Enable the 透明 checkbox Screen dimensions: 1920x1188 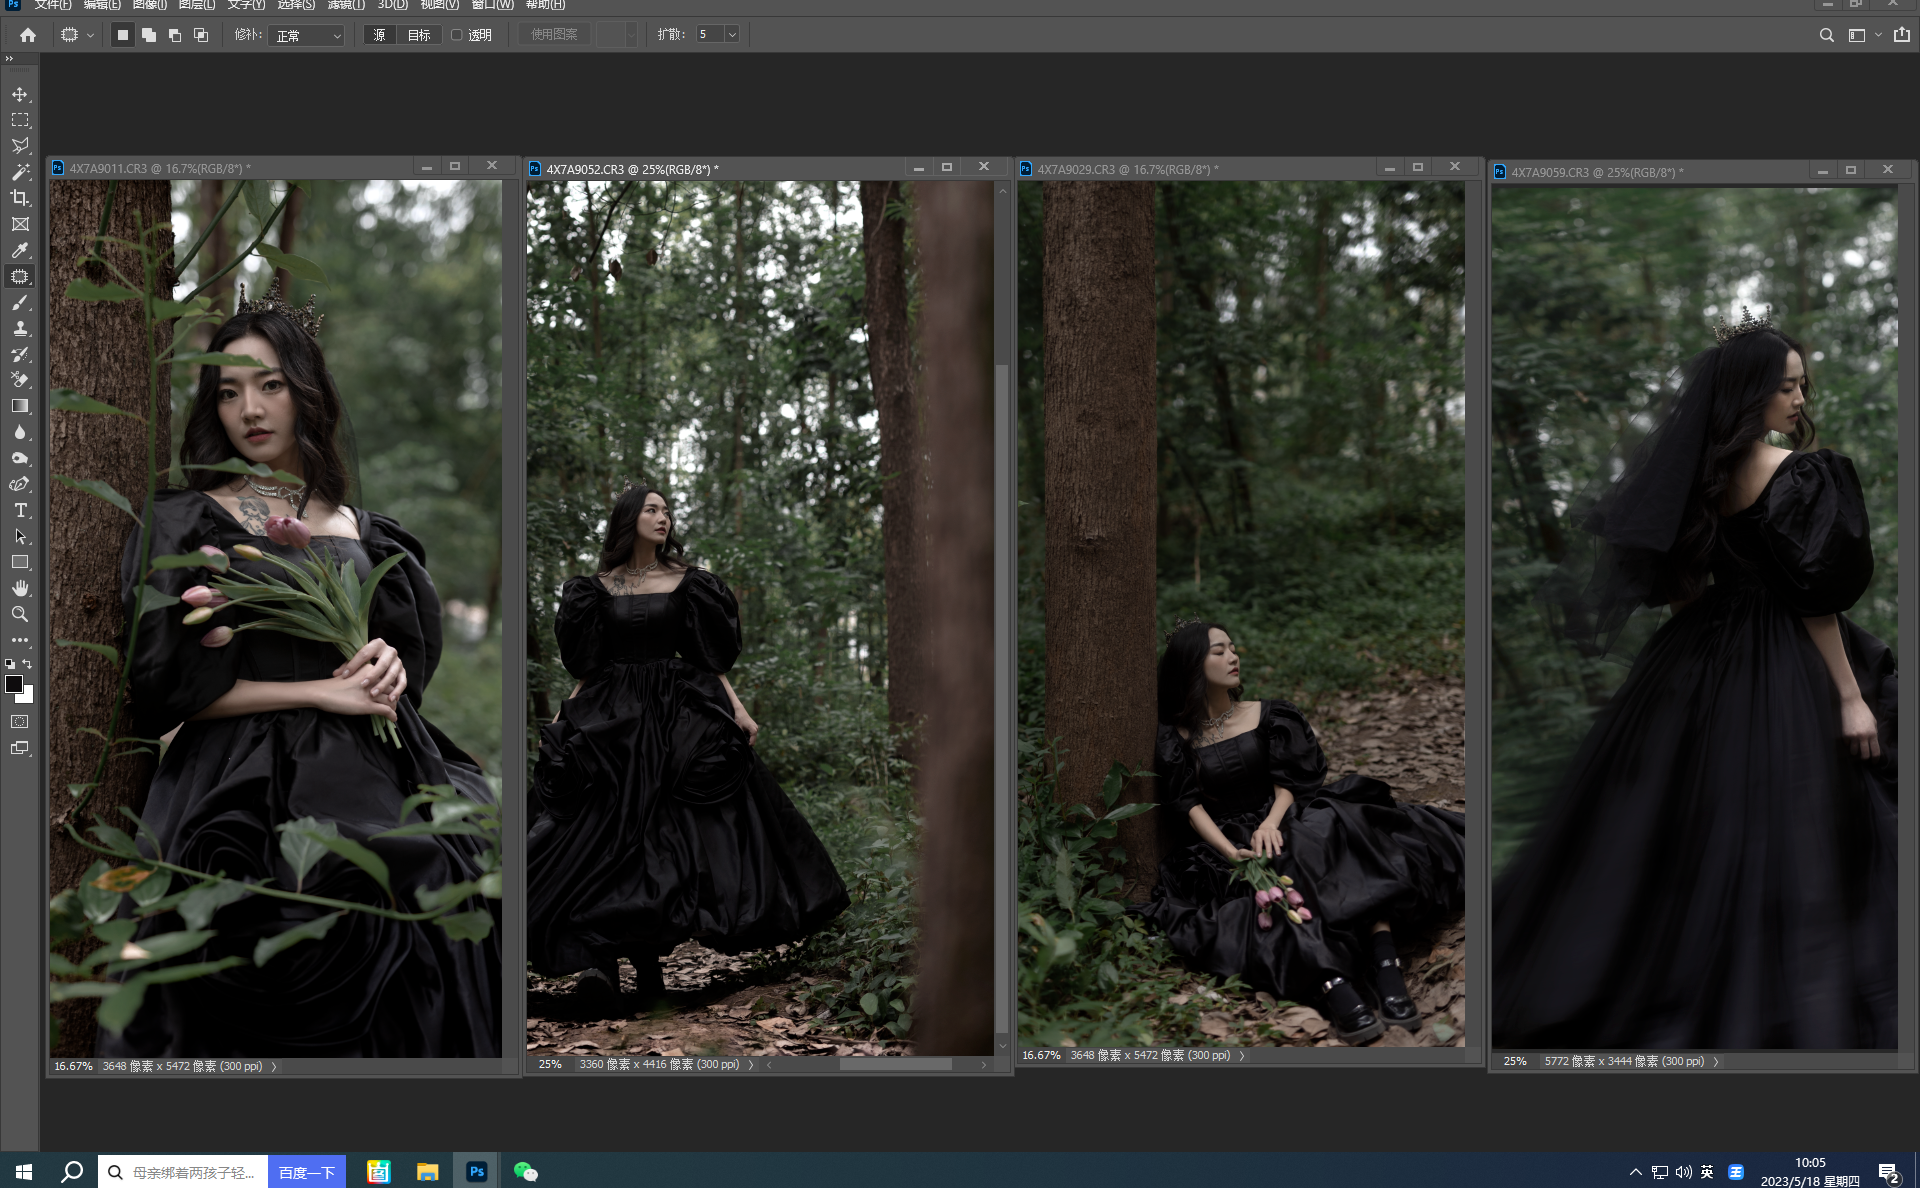(x=457, y=35)
